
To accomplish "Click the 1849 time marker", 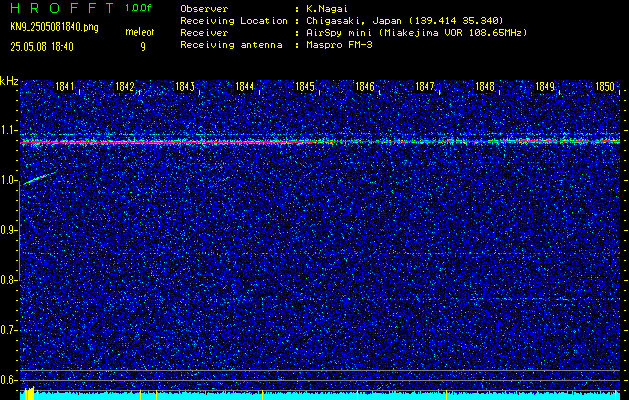I will (x=545, y=87).
